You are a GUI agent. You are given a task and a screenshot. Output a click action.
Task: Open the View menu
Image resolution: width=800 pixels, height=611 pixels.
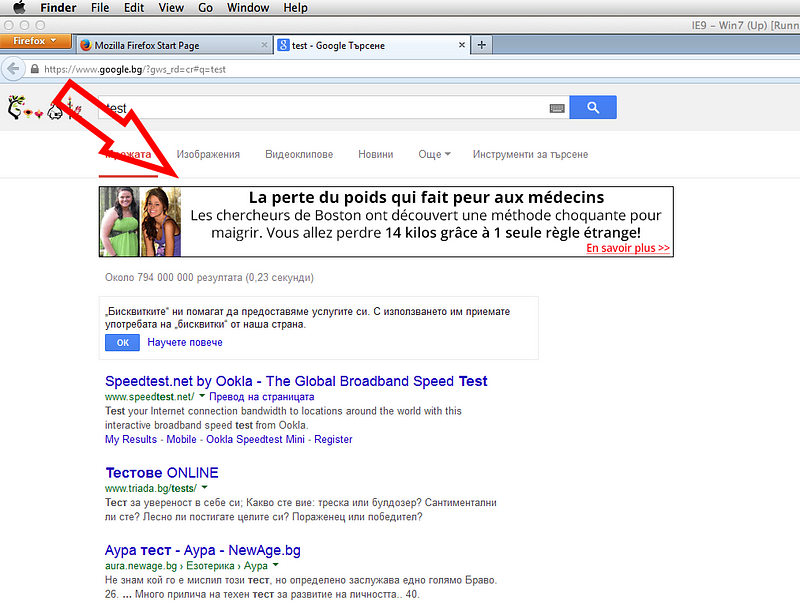point(171,8)
